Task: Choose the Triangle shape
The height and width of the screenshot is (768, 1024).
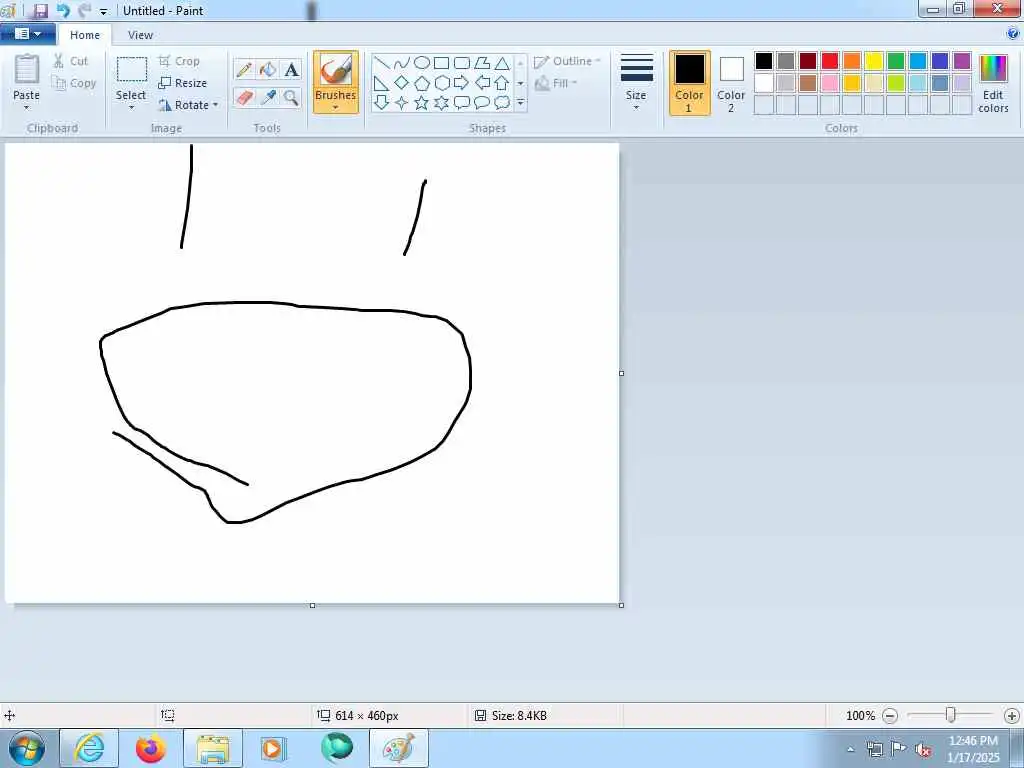Action: click(x=502, y=63)
